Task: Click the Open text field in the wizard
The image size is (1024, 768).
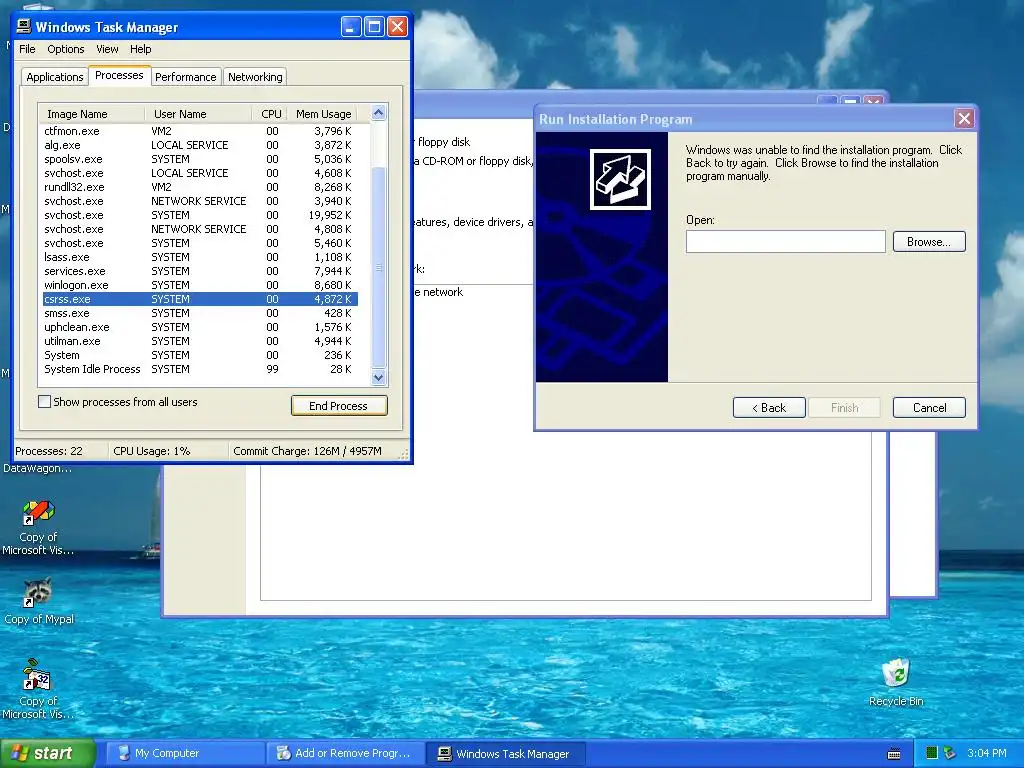Action: [x=786, y=242]
